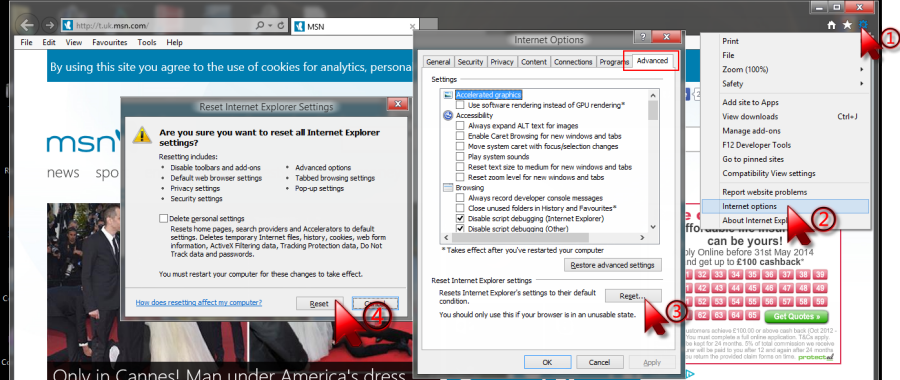Open the Edit menu
This screenshot has width=900, height=380.
point(49,42)
